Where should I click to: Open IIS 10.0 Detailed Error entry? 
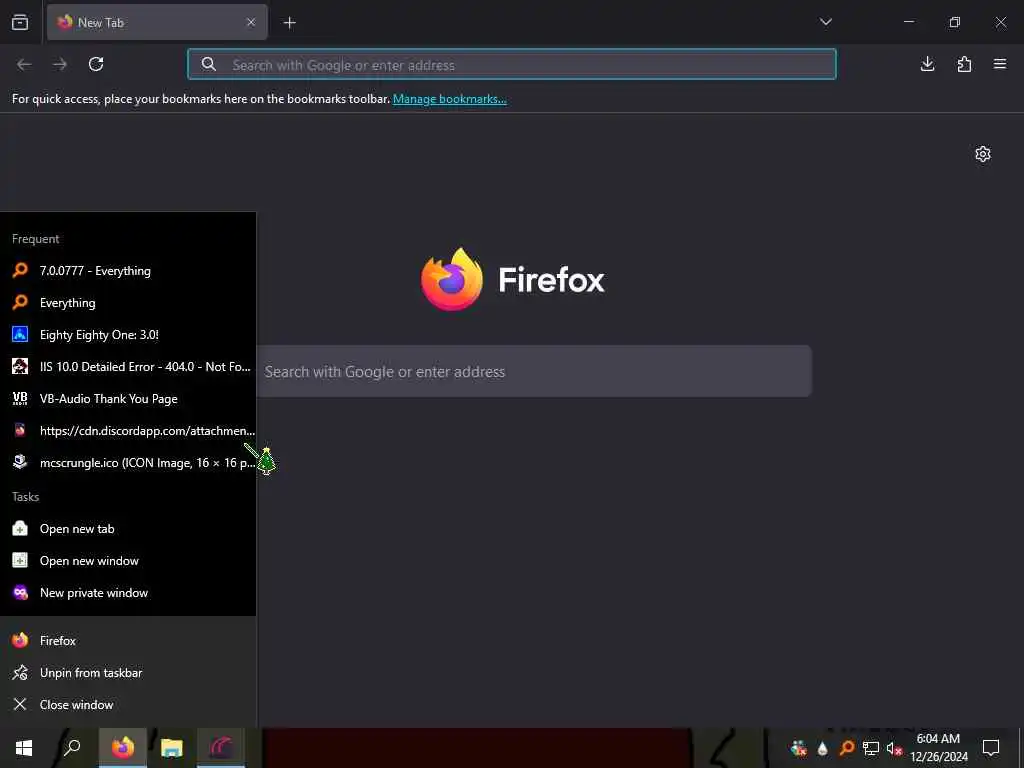pos(128,366)
